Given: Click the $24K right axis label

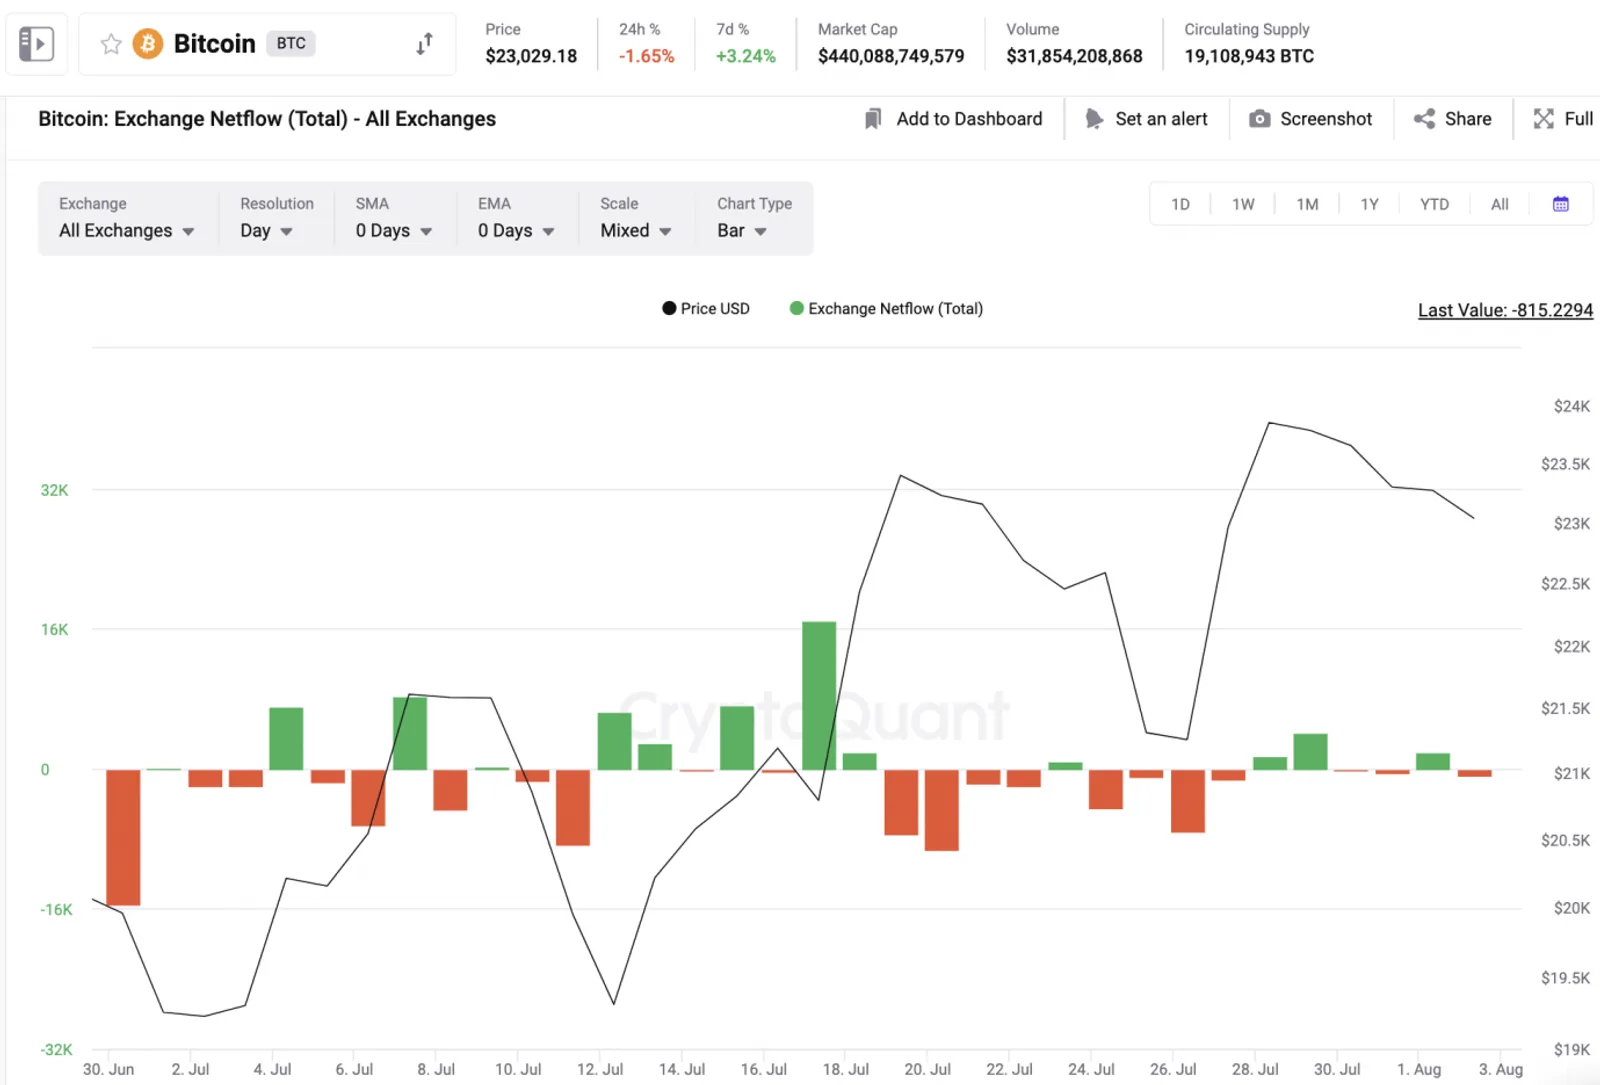Looking at the screenshot, I should (x=1571, y=406).
